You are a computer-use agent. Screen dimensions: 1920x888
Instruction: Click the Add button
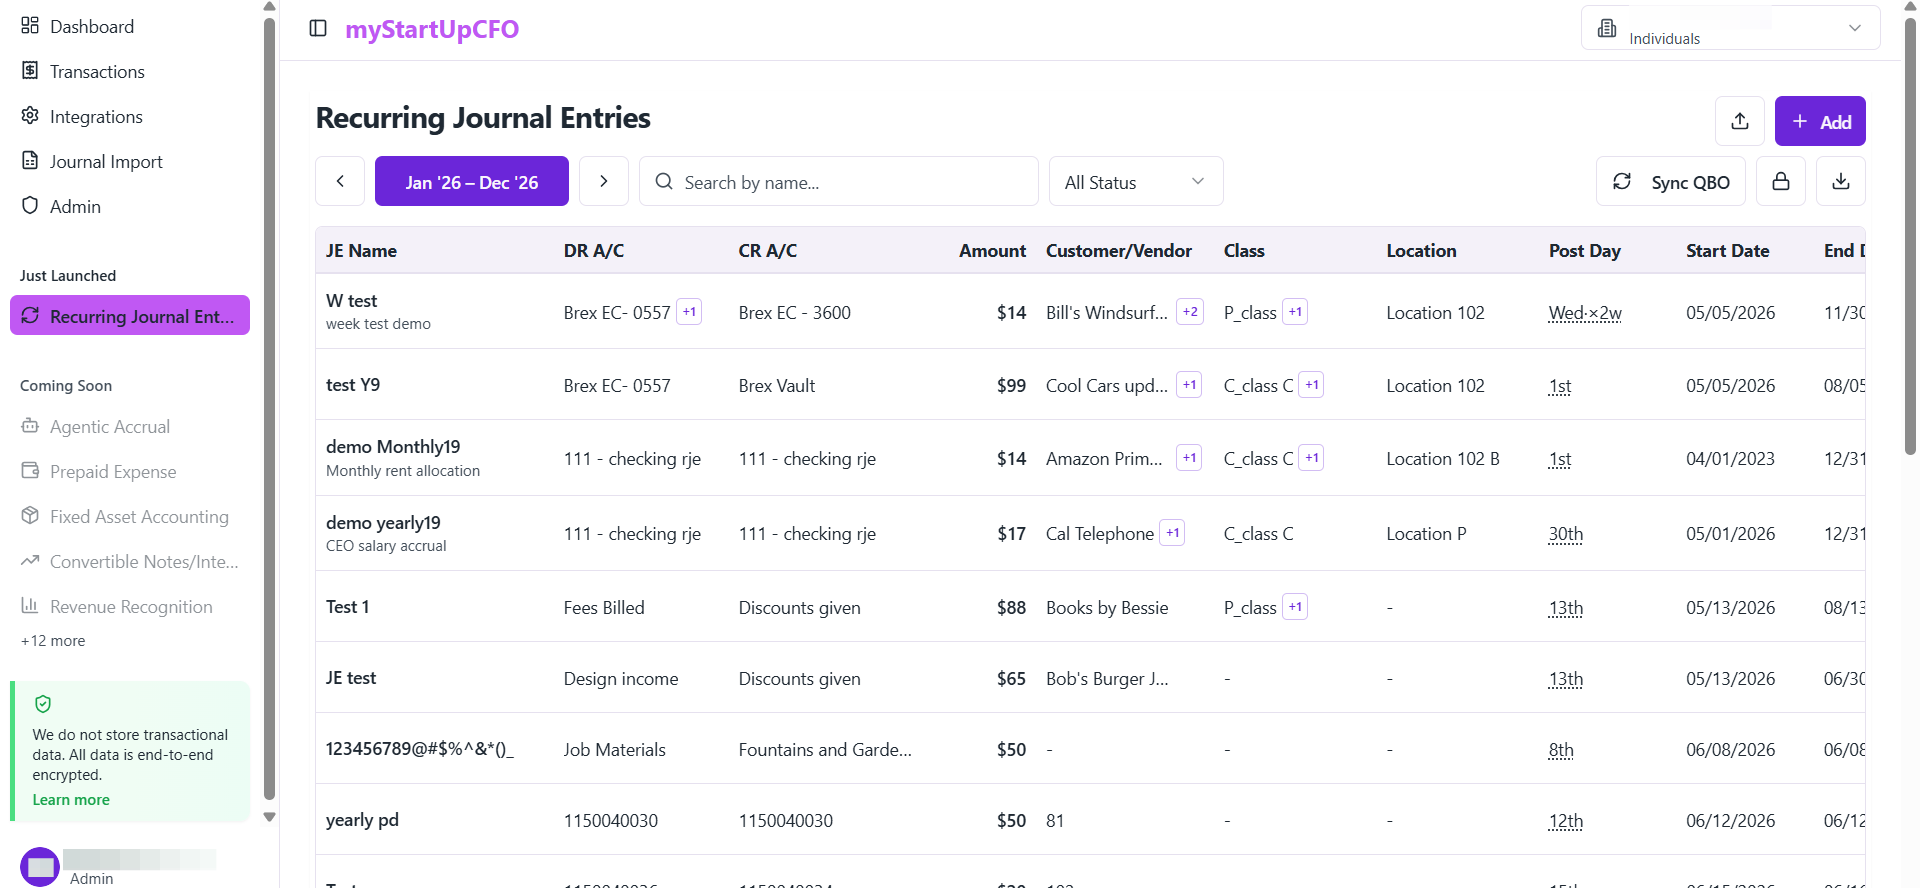coord(1820,121)
